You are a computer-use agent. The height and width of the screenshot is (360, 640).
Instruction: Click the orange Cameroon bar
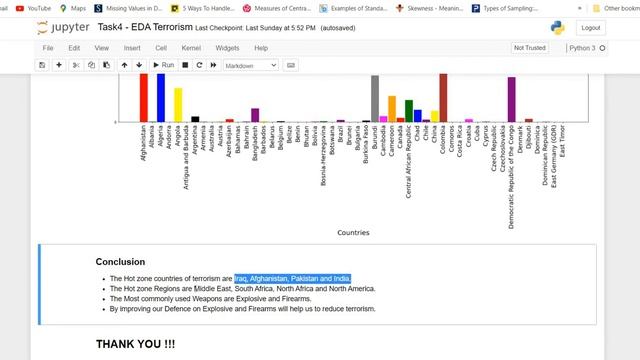point(392,109)
